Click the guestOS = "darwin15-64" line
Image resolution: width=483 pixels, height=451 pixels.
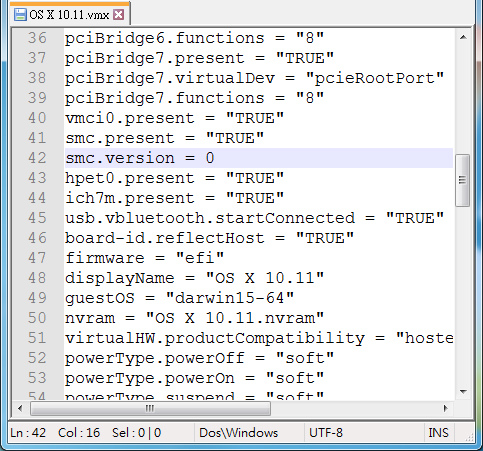(x=179, y=298)
